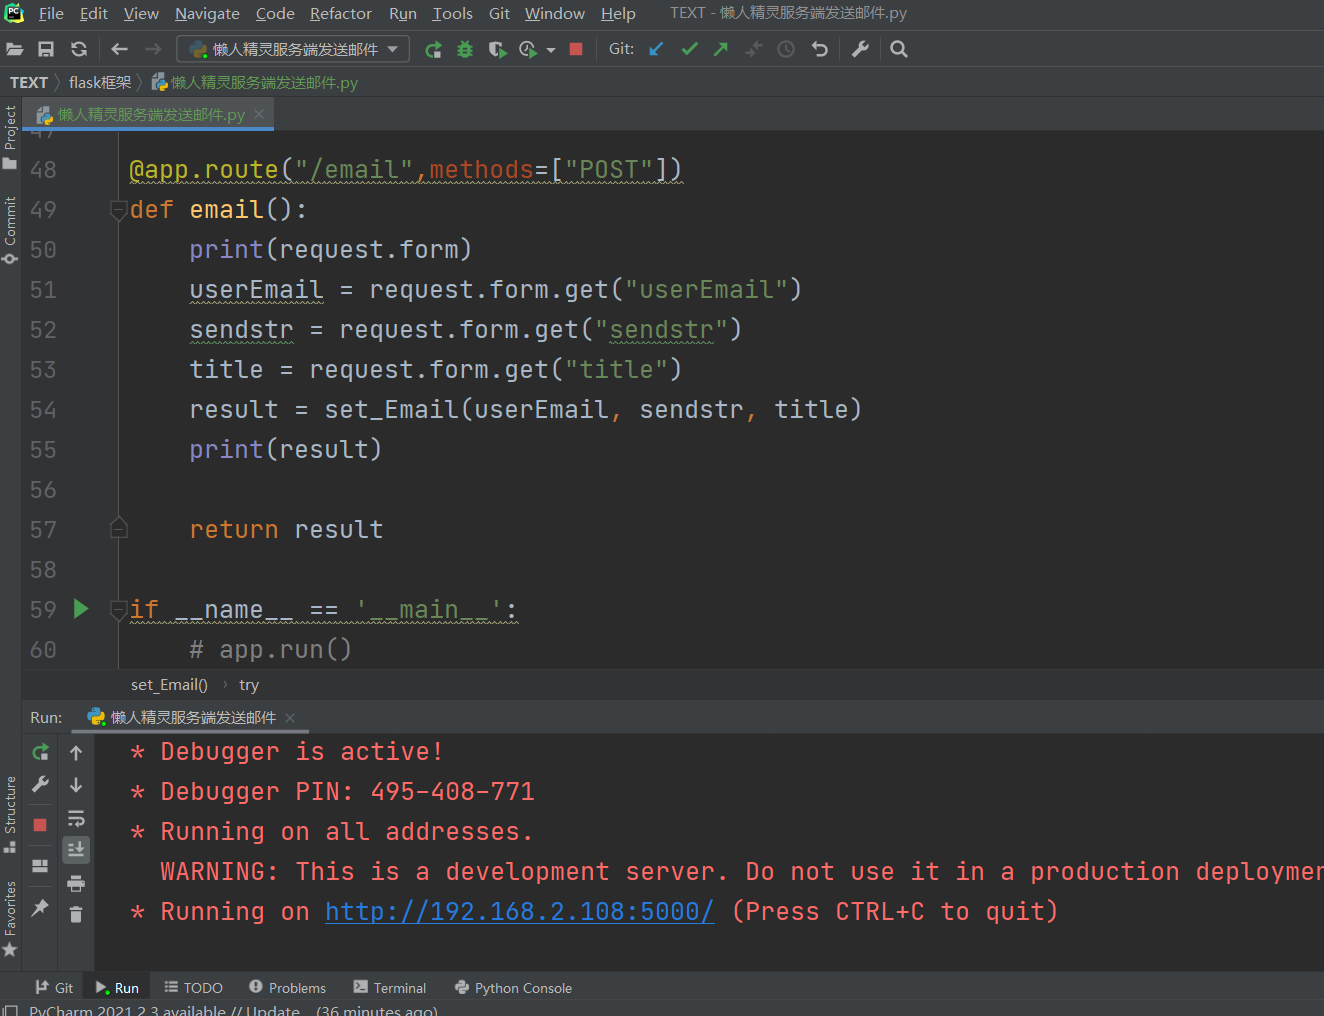
Task: Open Run panel wrench settings
Action: [40, 785]
